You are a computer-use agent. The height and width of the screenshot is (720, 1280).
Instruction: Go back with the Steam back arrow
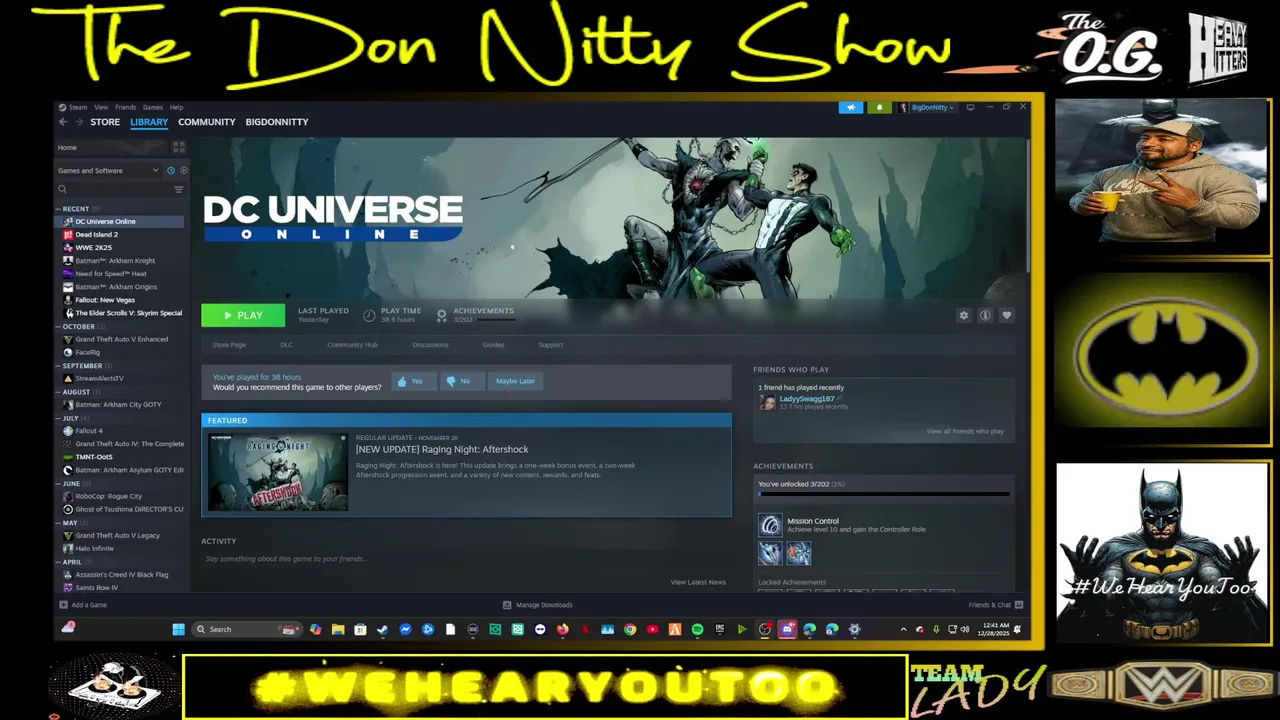[x=63, y=122]
